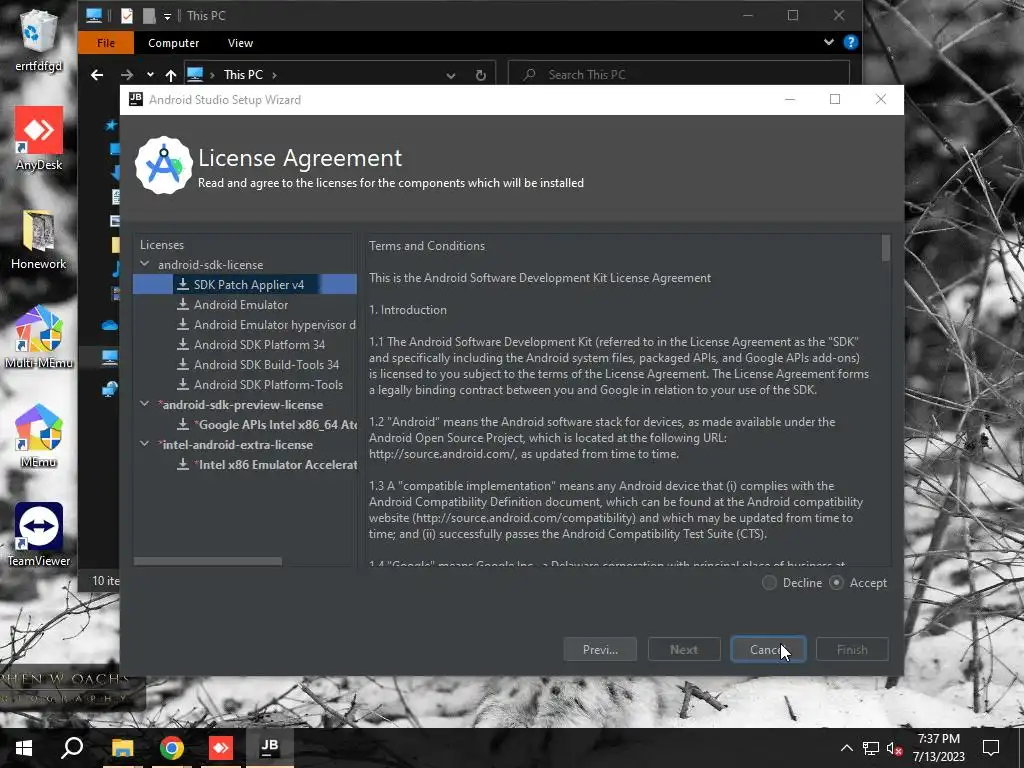The image size is (1024, 768).
Task: Click download icon beside Intel x86 Emulator Accelerator
Action: [183, 465]
